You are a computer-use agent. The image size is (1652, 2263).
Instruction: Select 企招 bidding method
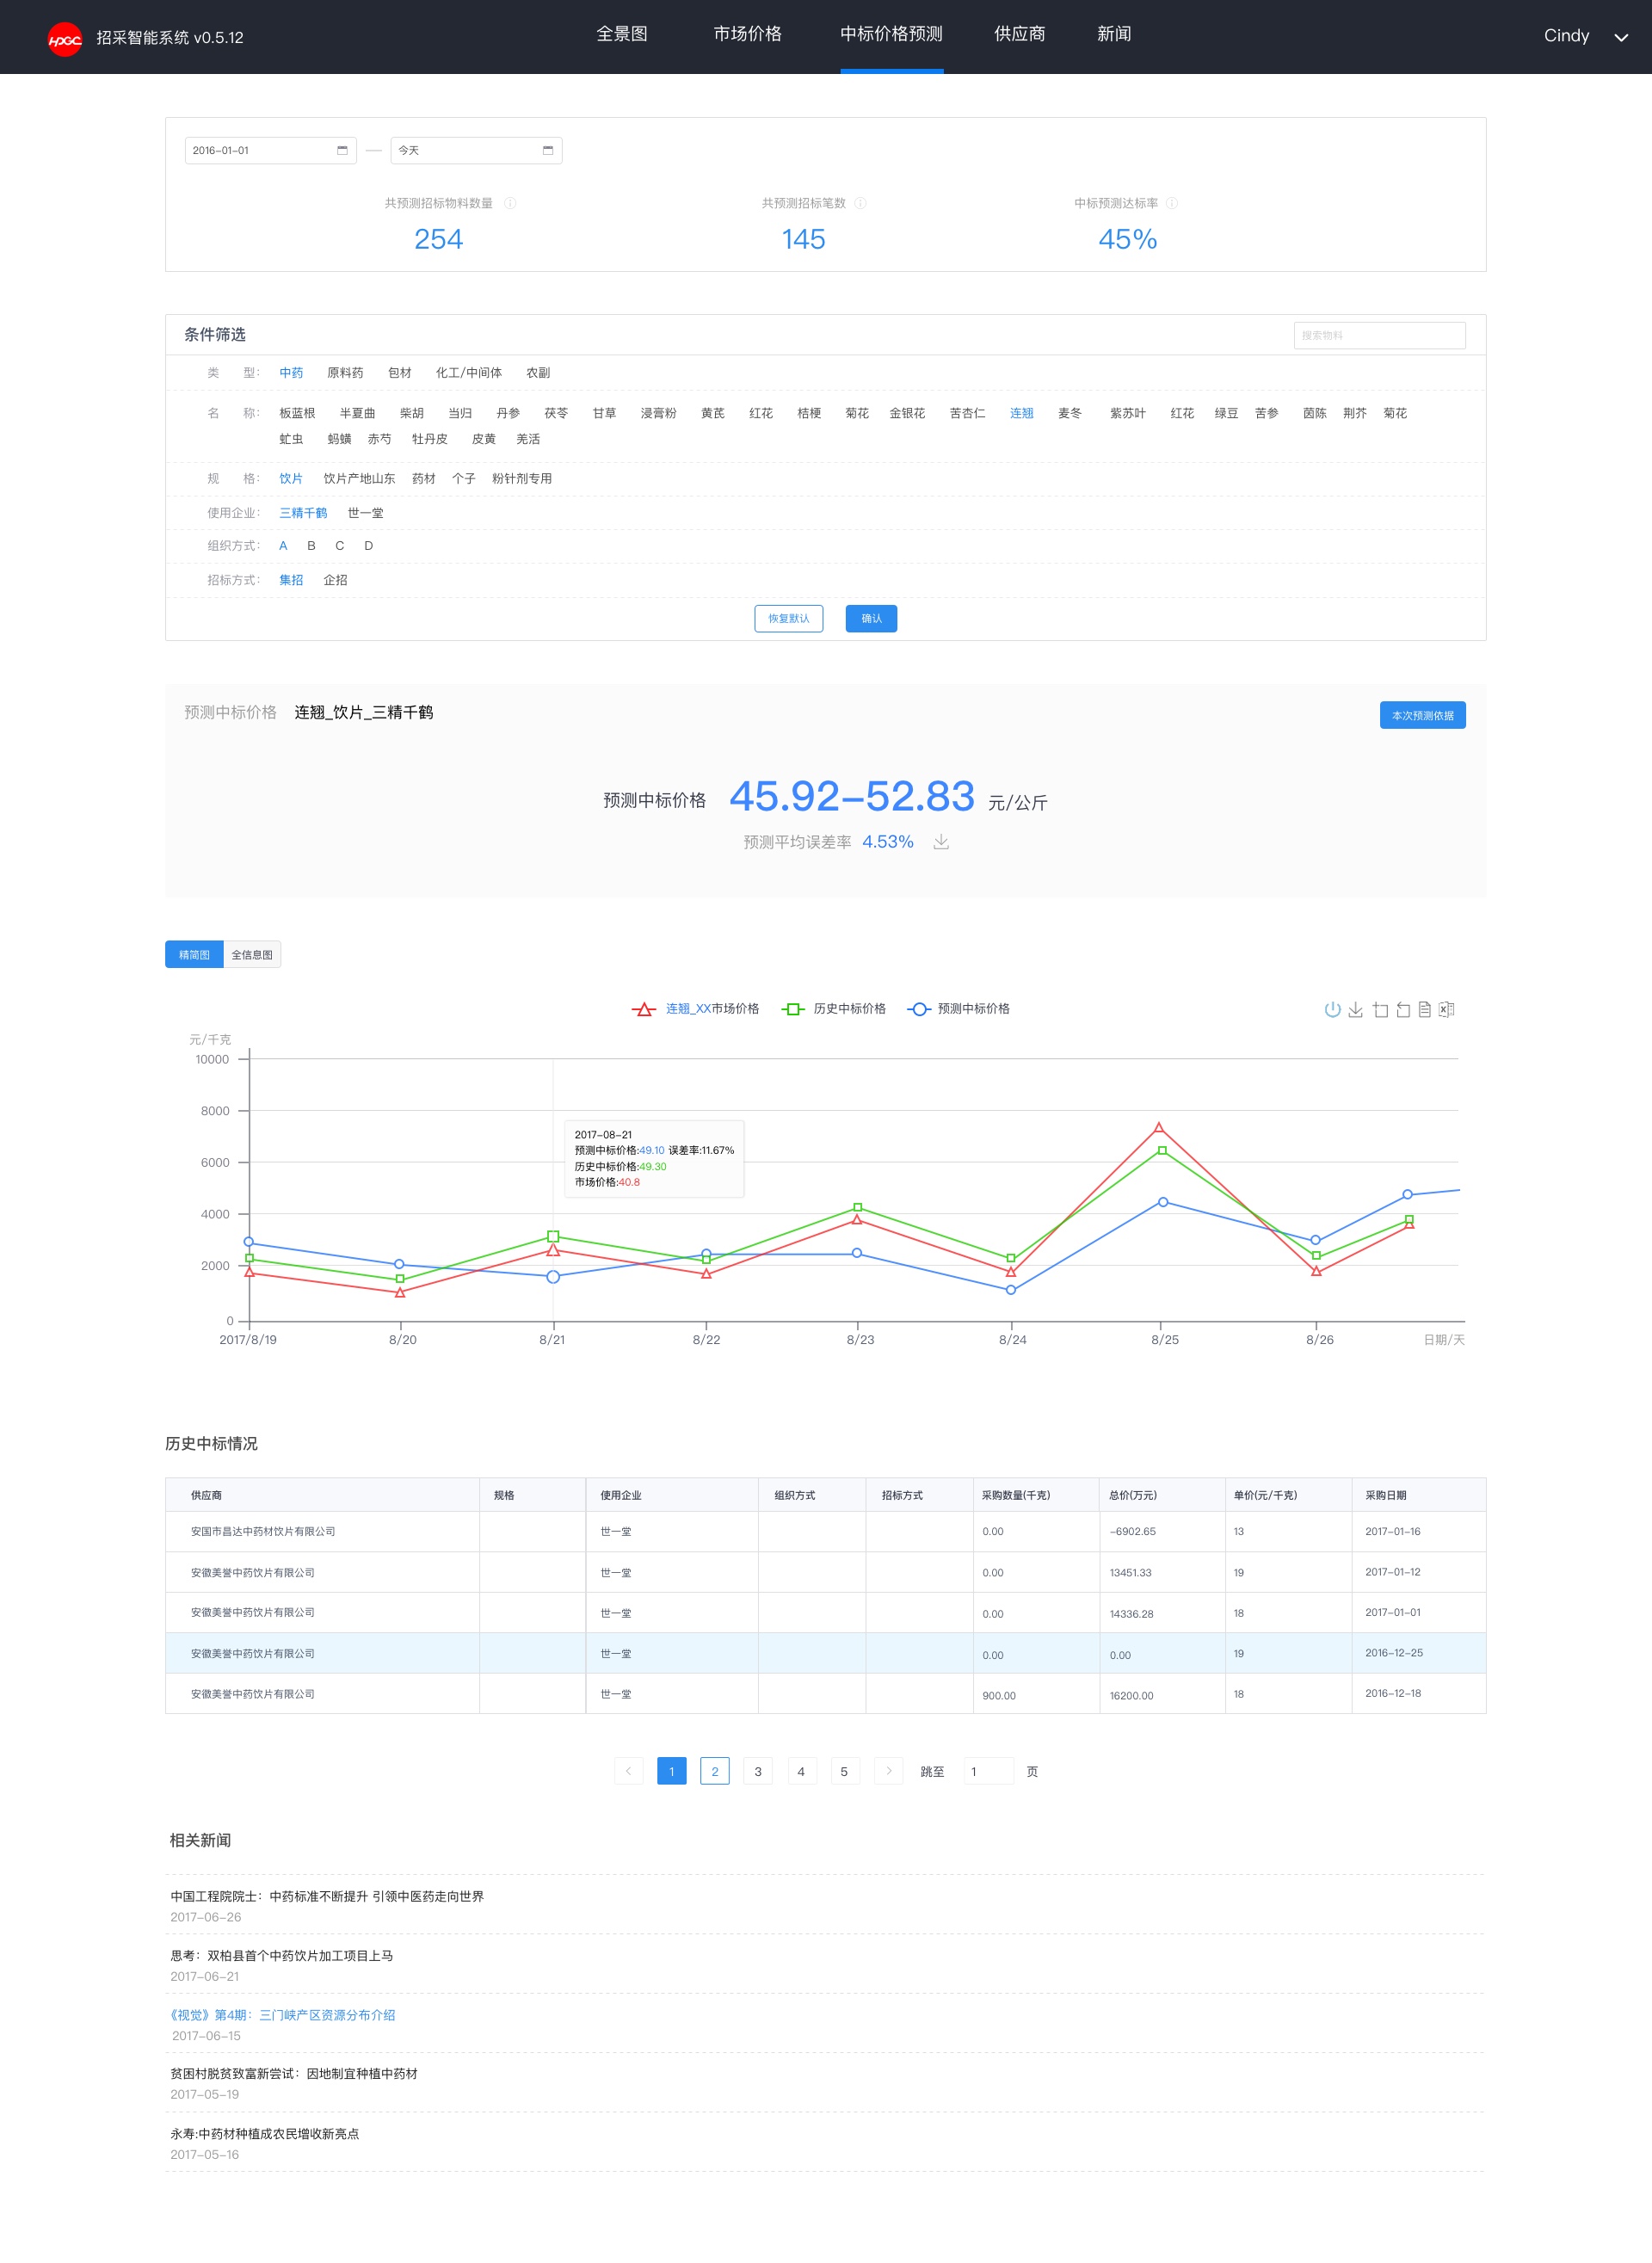click(335, 580)
